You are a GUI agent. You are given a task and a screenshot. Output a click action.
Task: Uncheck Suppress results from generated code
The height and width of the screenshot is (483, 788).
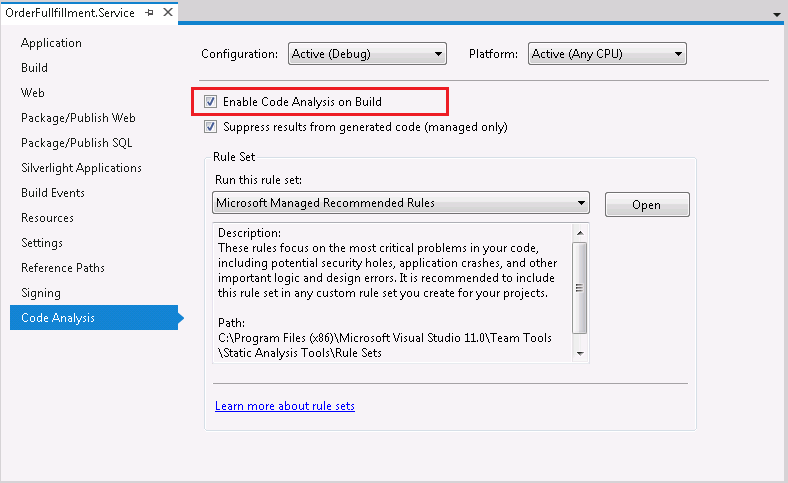click(x=211, y=127)
